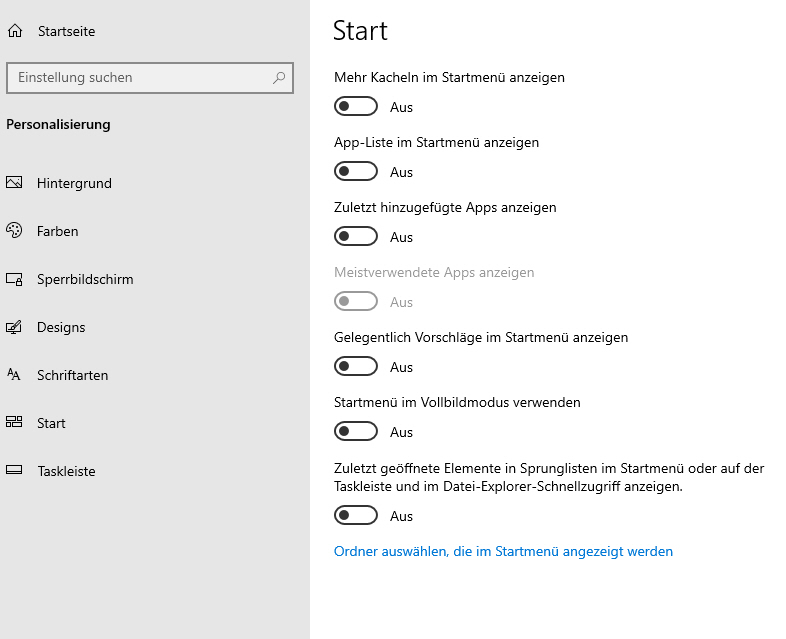Screen dimensions: 786x639
Task: Click the Start tiles icon in sidebar
Action: (14, 422)
